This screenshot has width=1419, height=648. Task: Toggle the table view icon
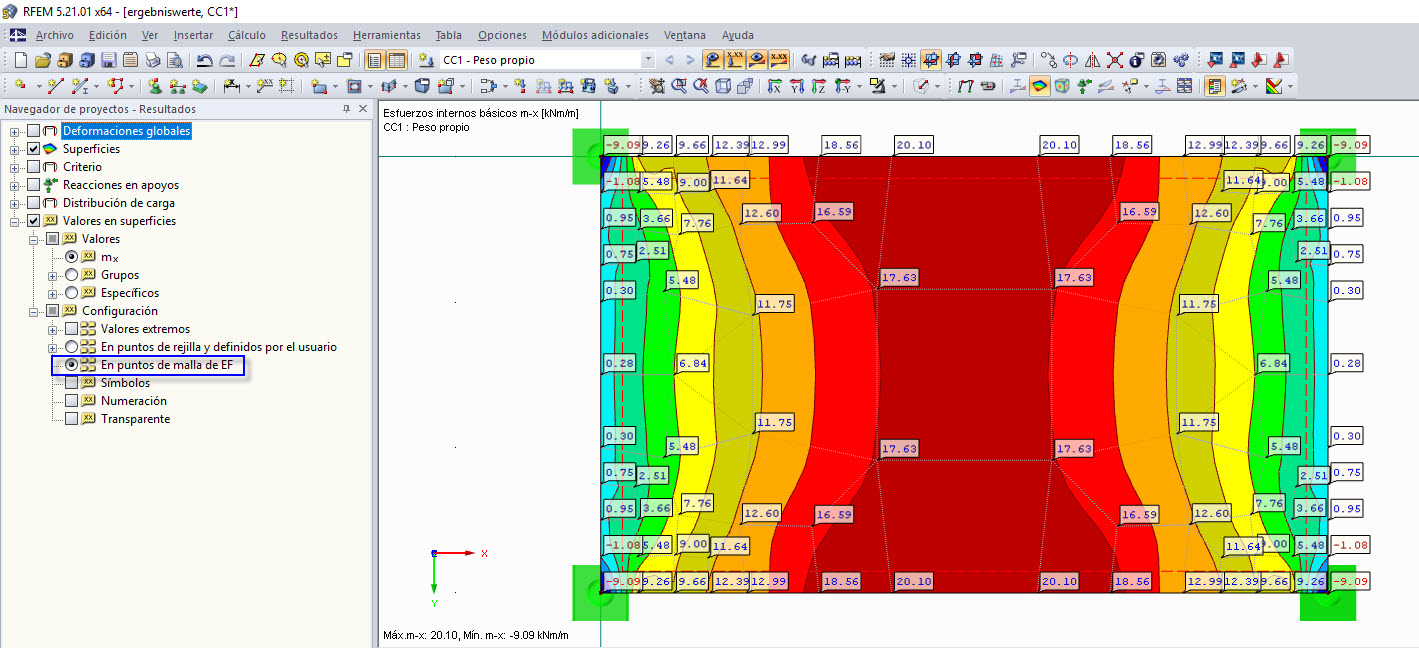pos(396,60)
